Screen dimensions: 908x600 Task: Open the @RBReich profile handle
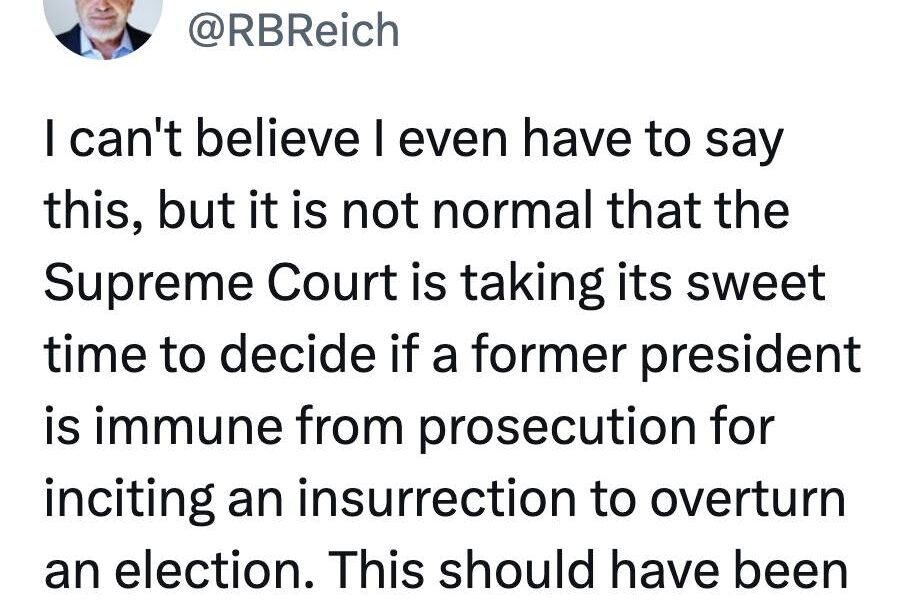(x=294, y=30)
